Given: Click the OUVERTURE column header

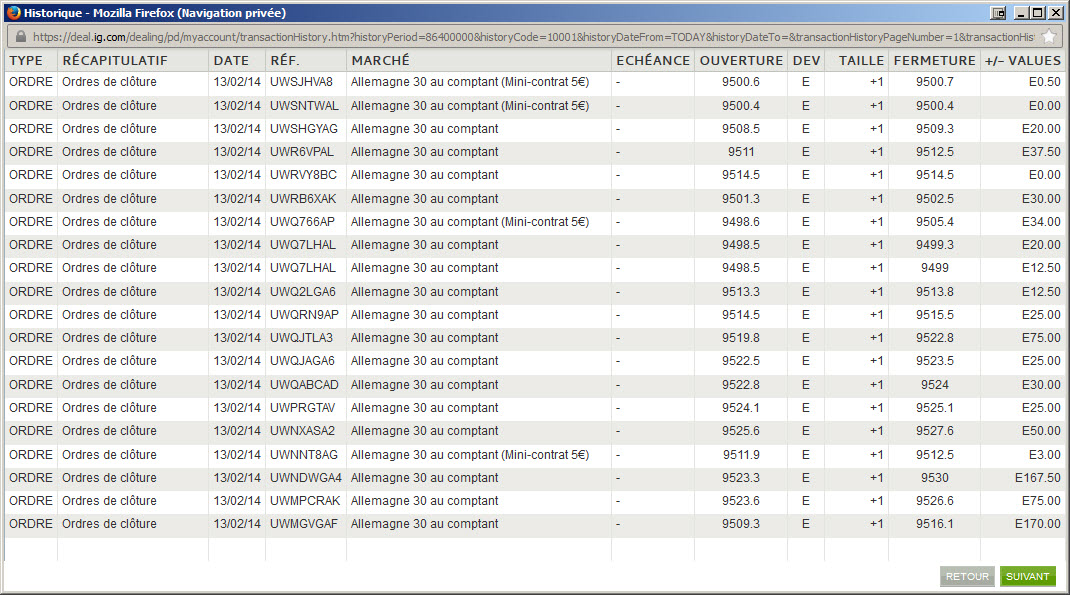Looking at the screenshot, I should pos(741,61).
